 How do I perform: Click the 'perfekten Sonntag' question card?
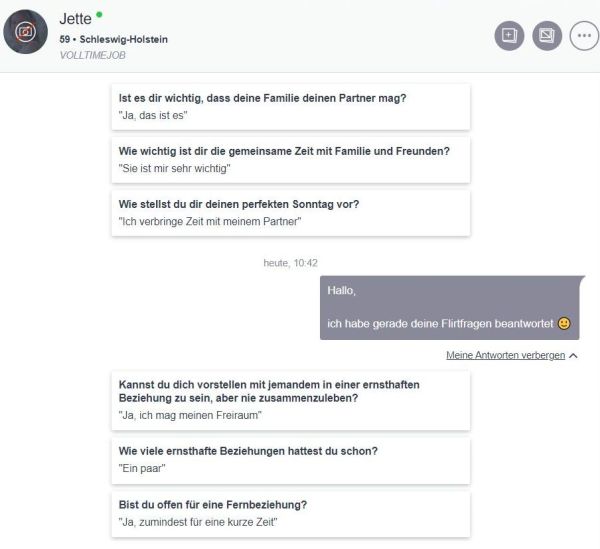point(290,213)
